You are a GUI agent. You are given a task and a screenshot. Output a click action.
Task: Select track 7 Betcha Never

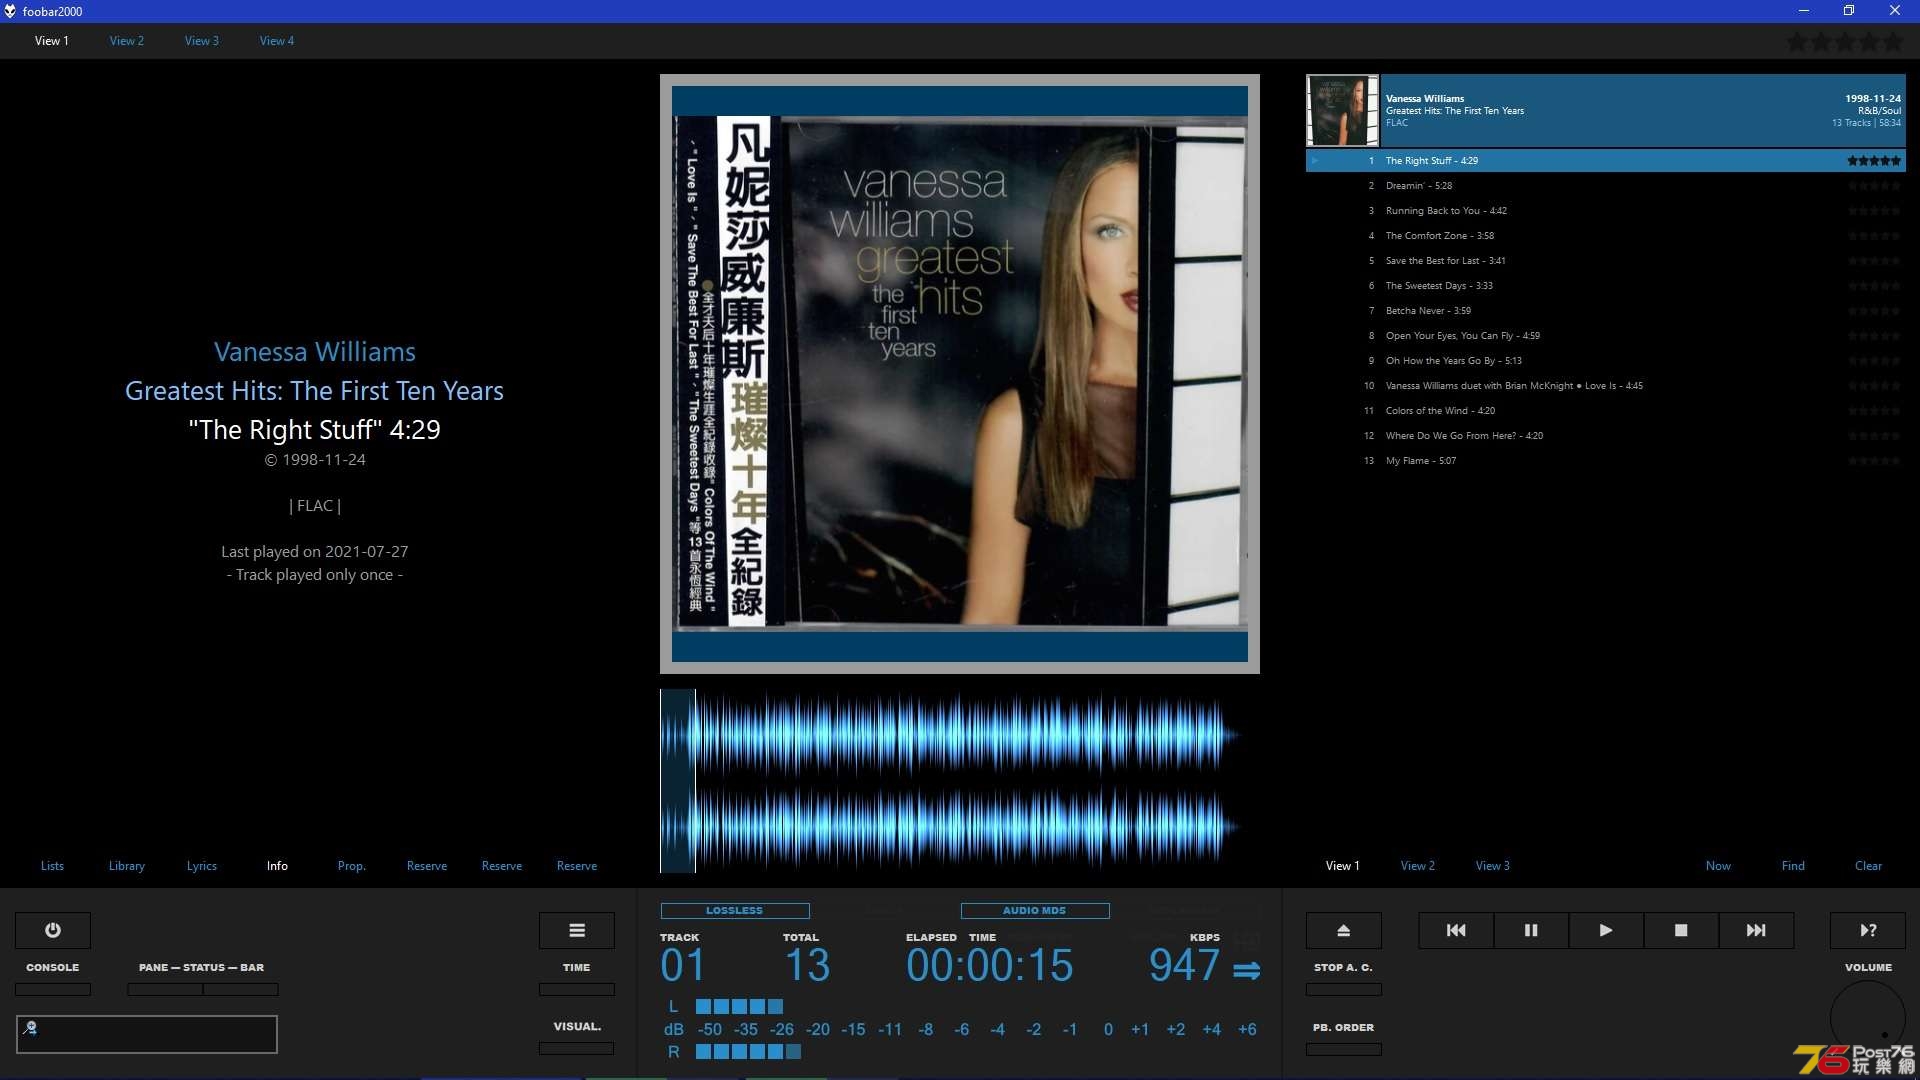pyautogui.click(x=1606, y=311)
